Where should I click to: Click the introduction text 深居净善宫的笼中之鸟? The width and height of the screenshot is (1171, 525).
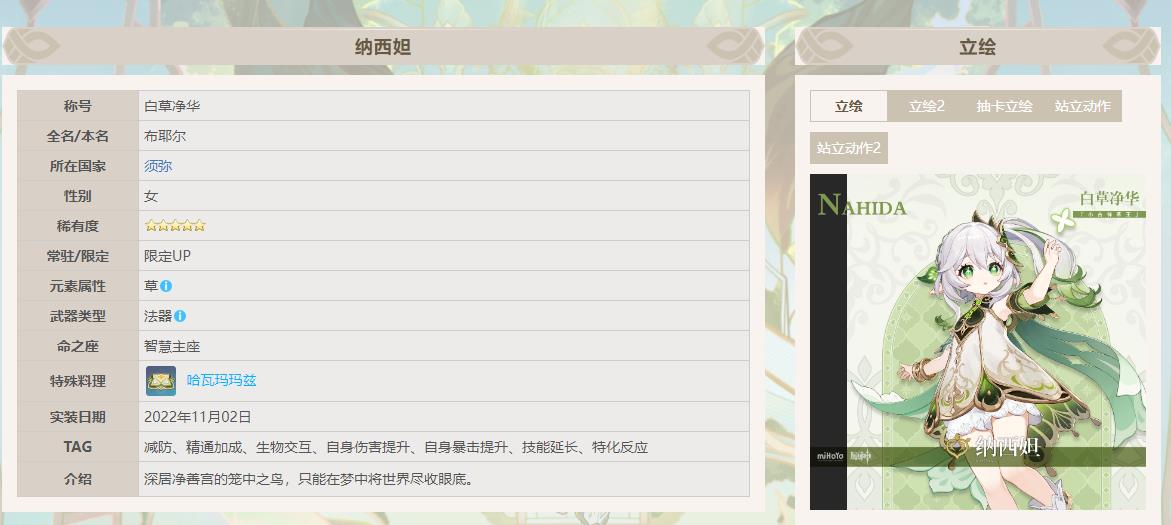tap(309, 479)
